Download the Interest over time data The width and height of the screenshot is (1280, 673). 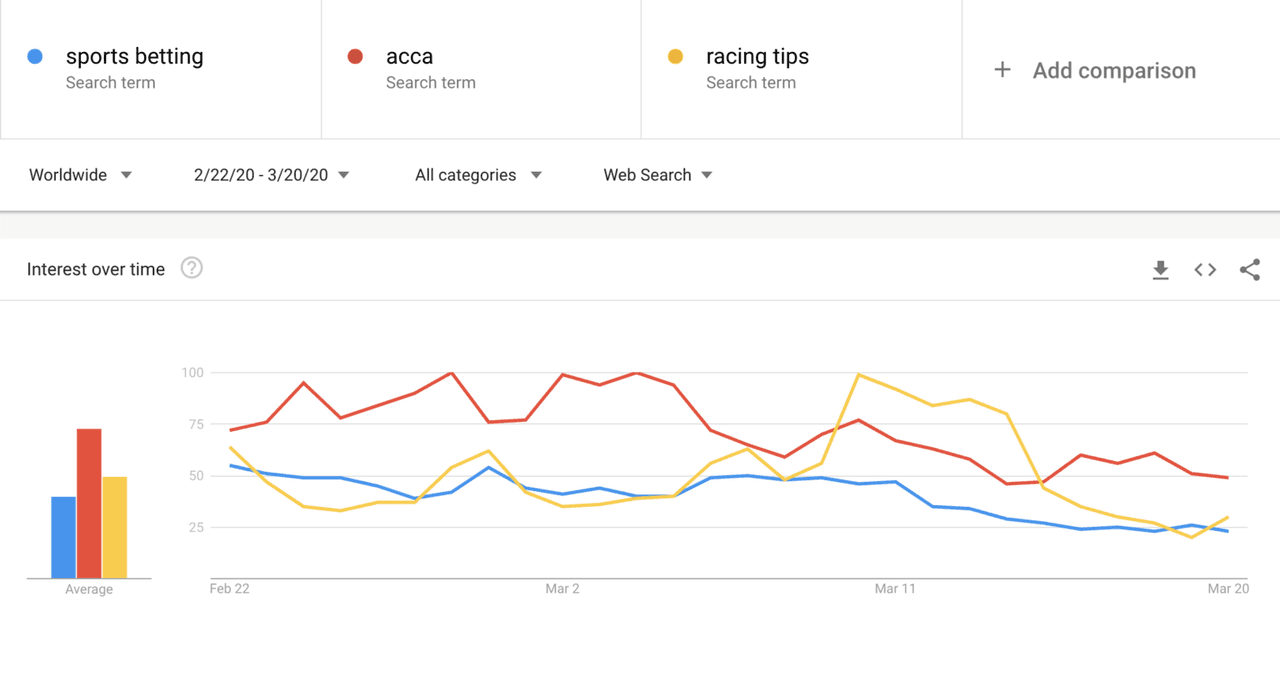pyautogui.click(x=1160, y=270)
